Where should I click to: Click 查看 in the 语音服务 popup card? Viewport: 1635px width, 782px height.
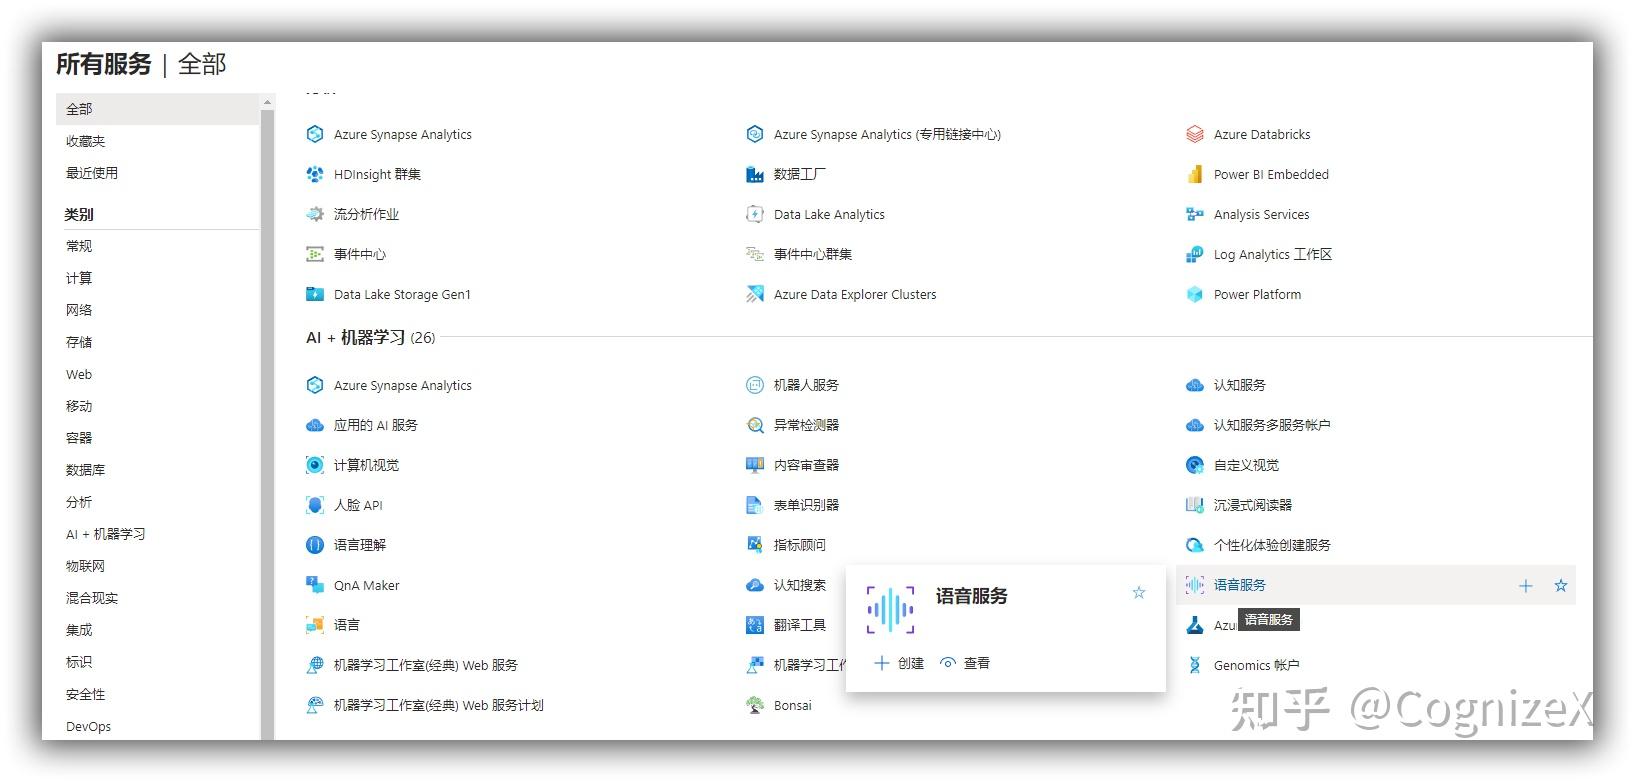coord(965,663)
